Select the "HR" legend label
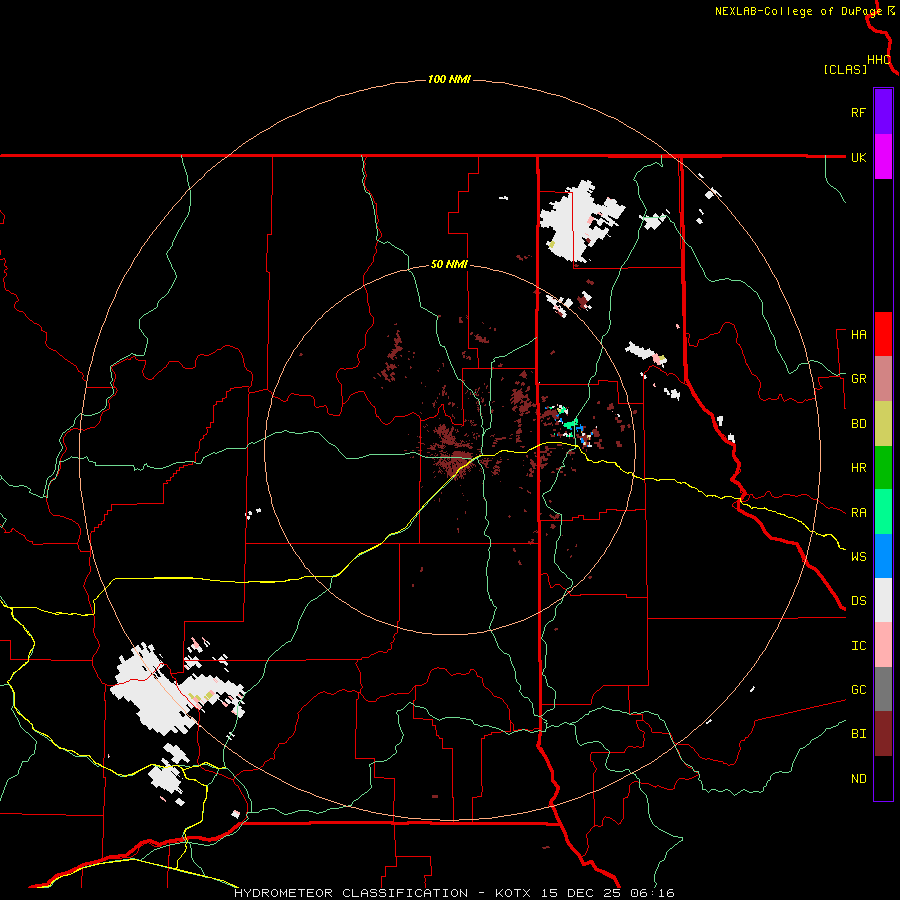The height and width of the screenshot is (900, 900). (859, 468)
